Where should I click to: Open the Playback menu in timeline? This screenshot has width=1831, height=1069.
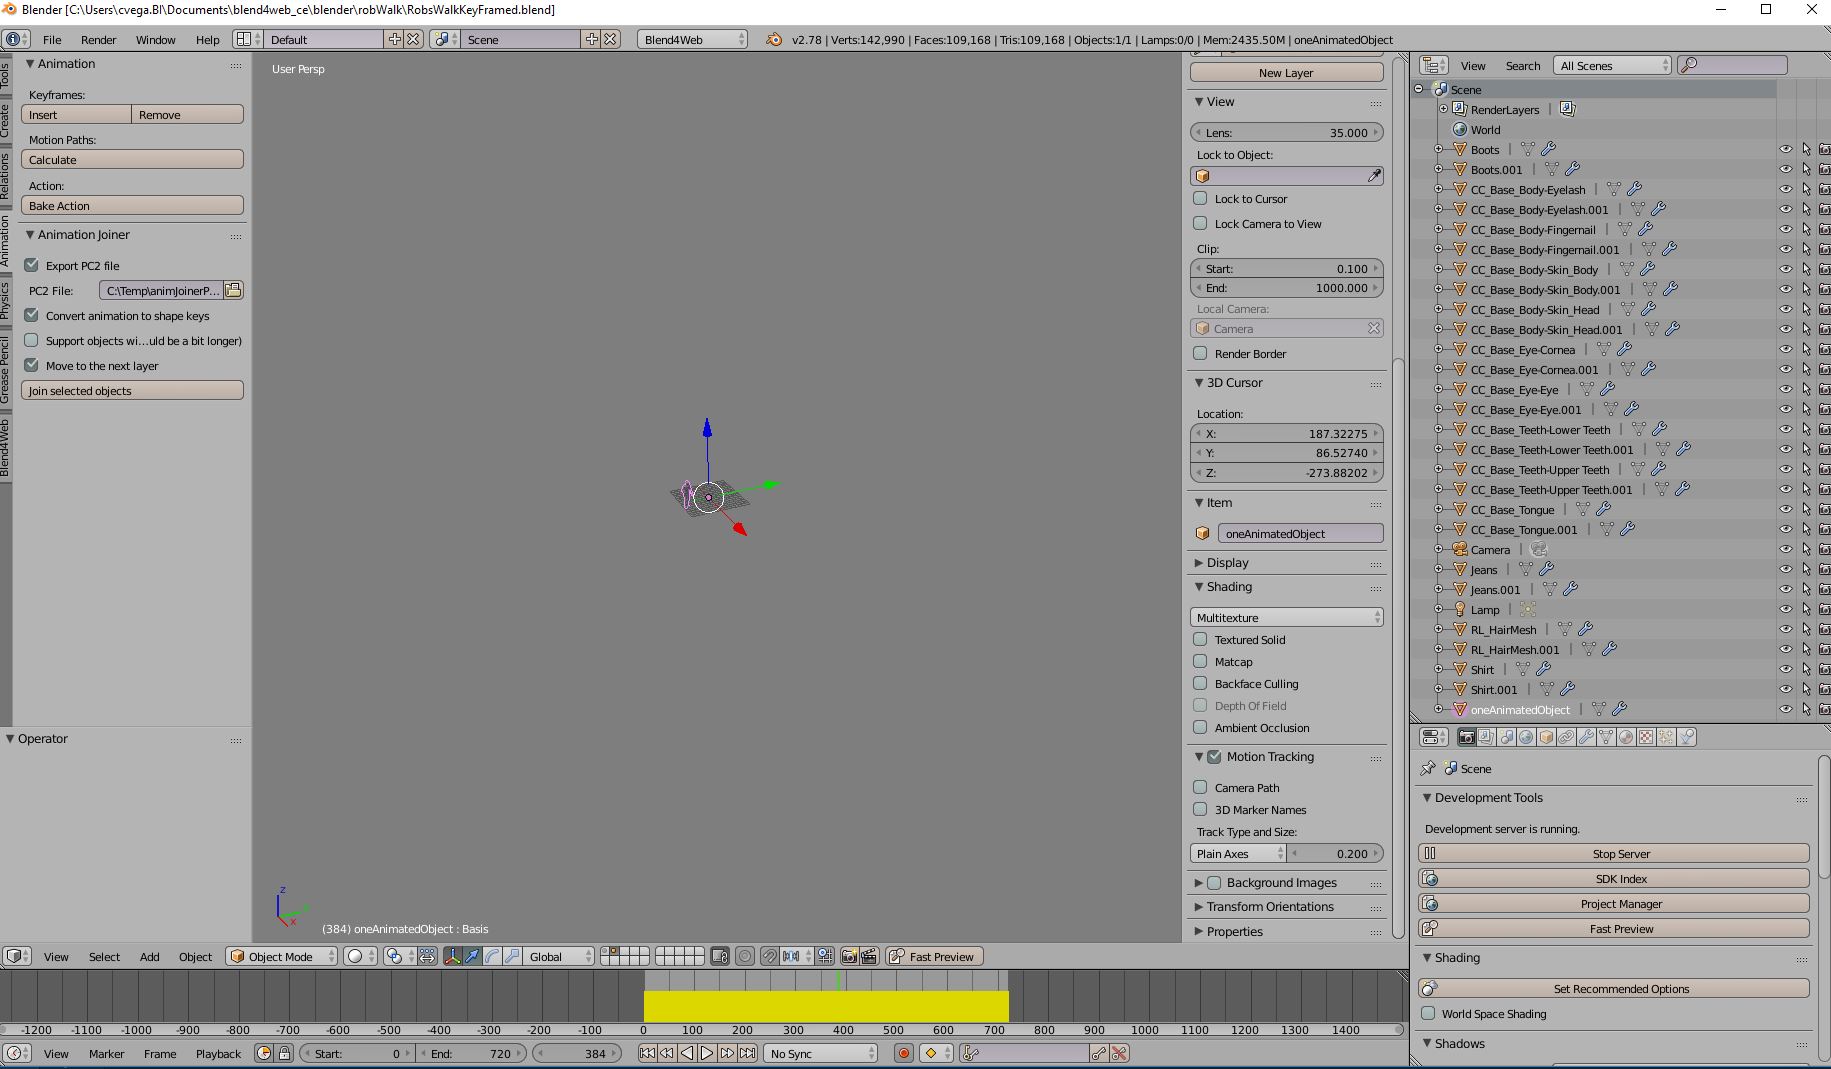[218, 1053]
